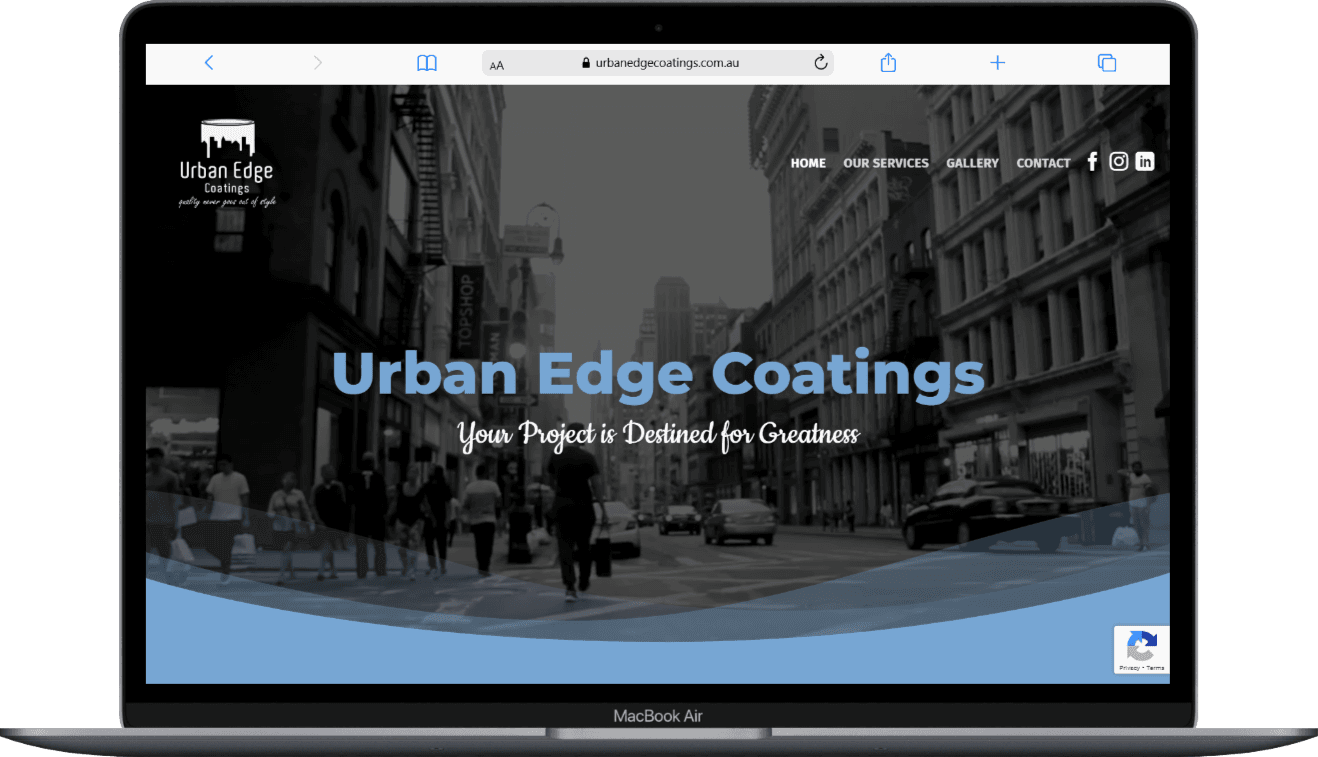Click the Safari Share icon
The width and height of the screenshot is (1318, 757).
pos(888,62)
